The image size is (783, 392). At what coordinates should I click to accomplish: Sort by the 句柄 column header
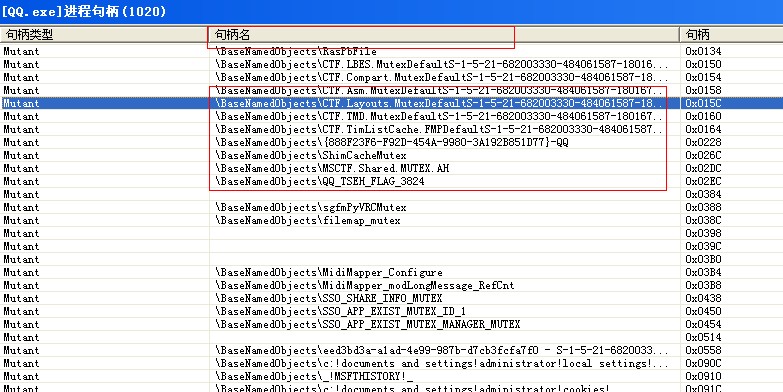tap(732, 34)
